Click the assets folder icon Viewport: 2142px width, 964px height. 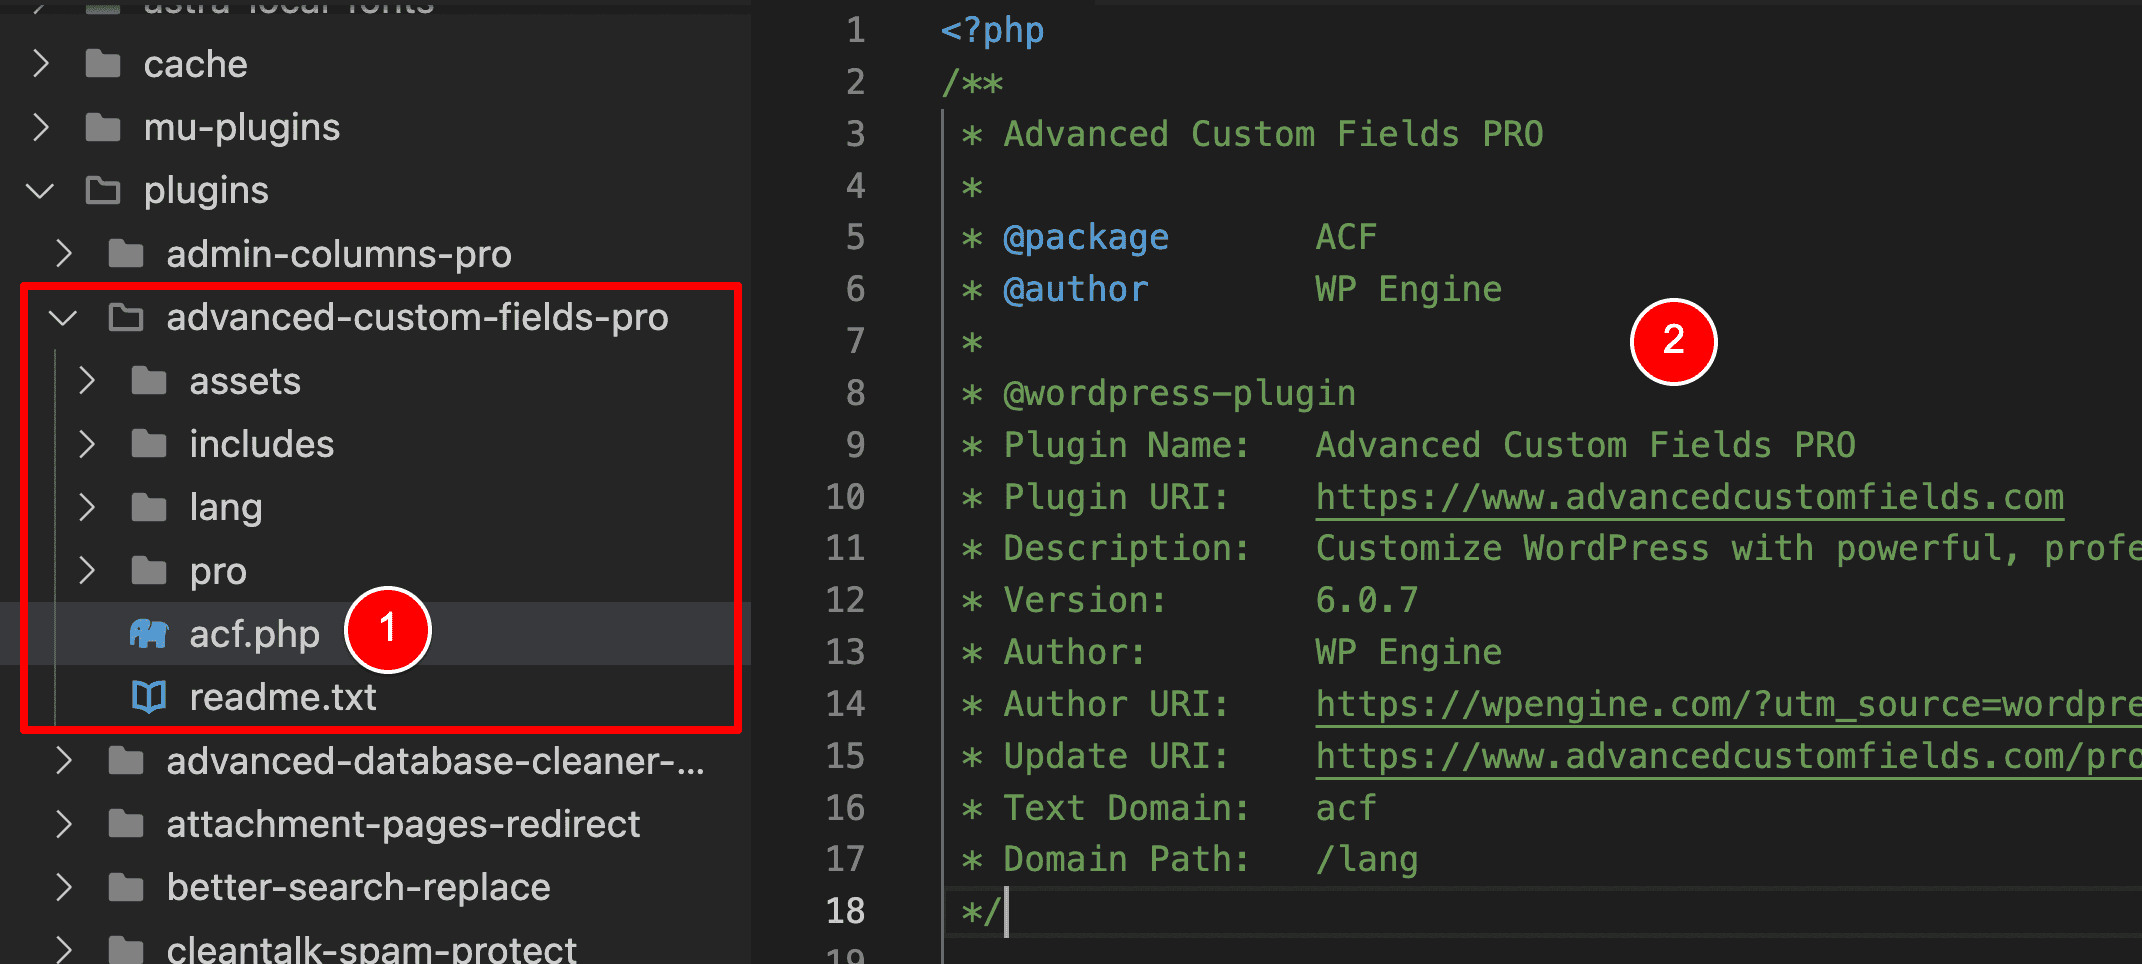point(149,381)
